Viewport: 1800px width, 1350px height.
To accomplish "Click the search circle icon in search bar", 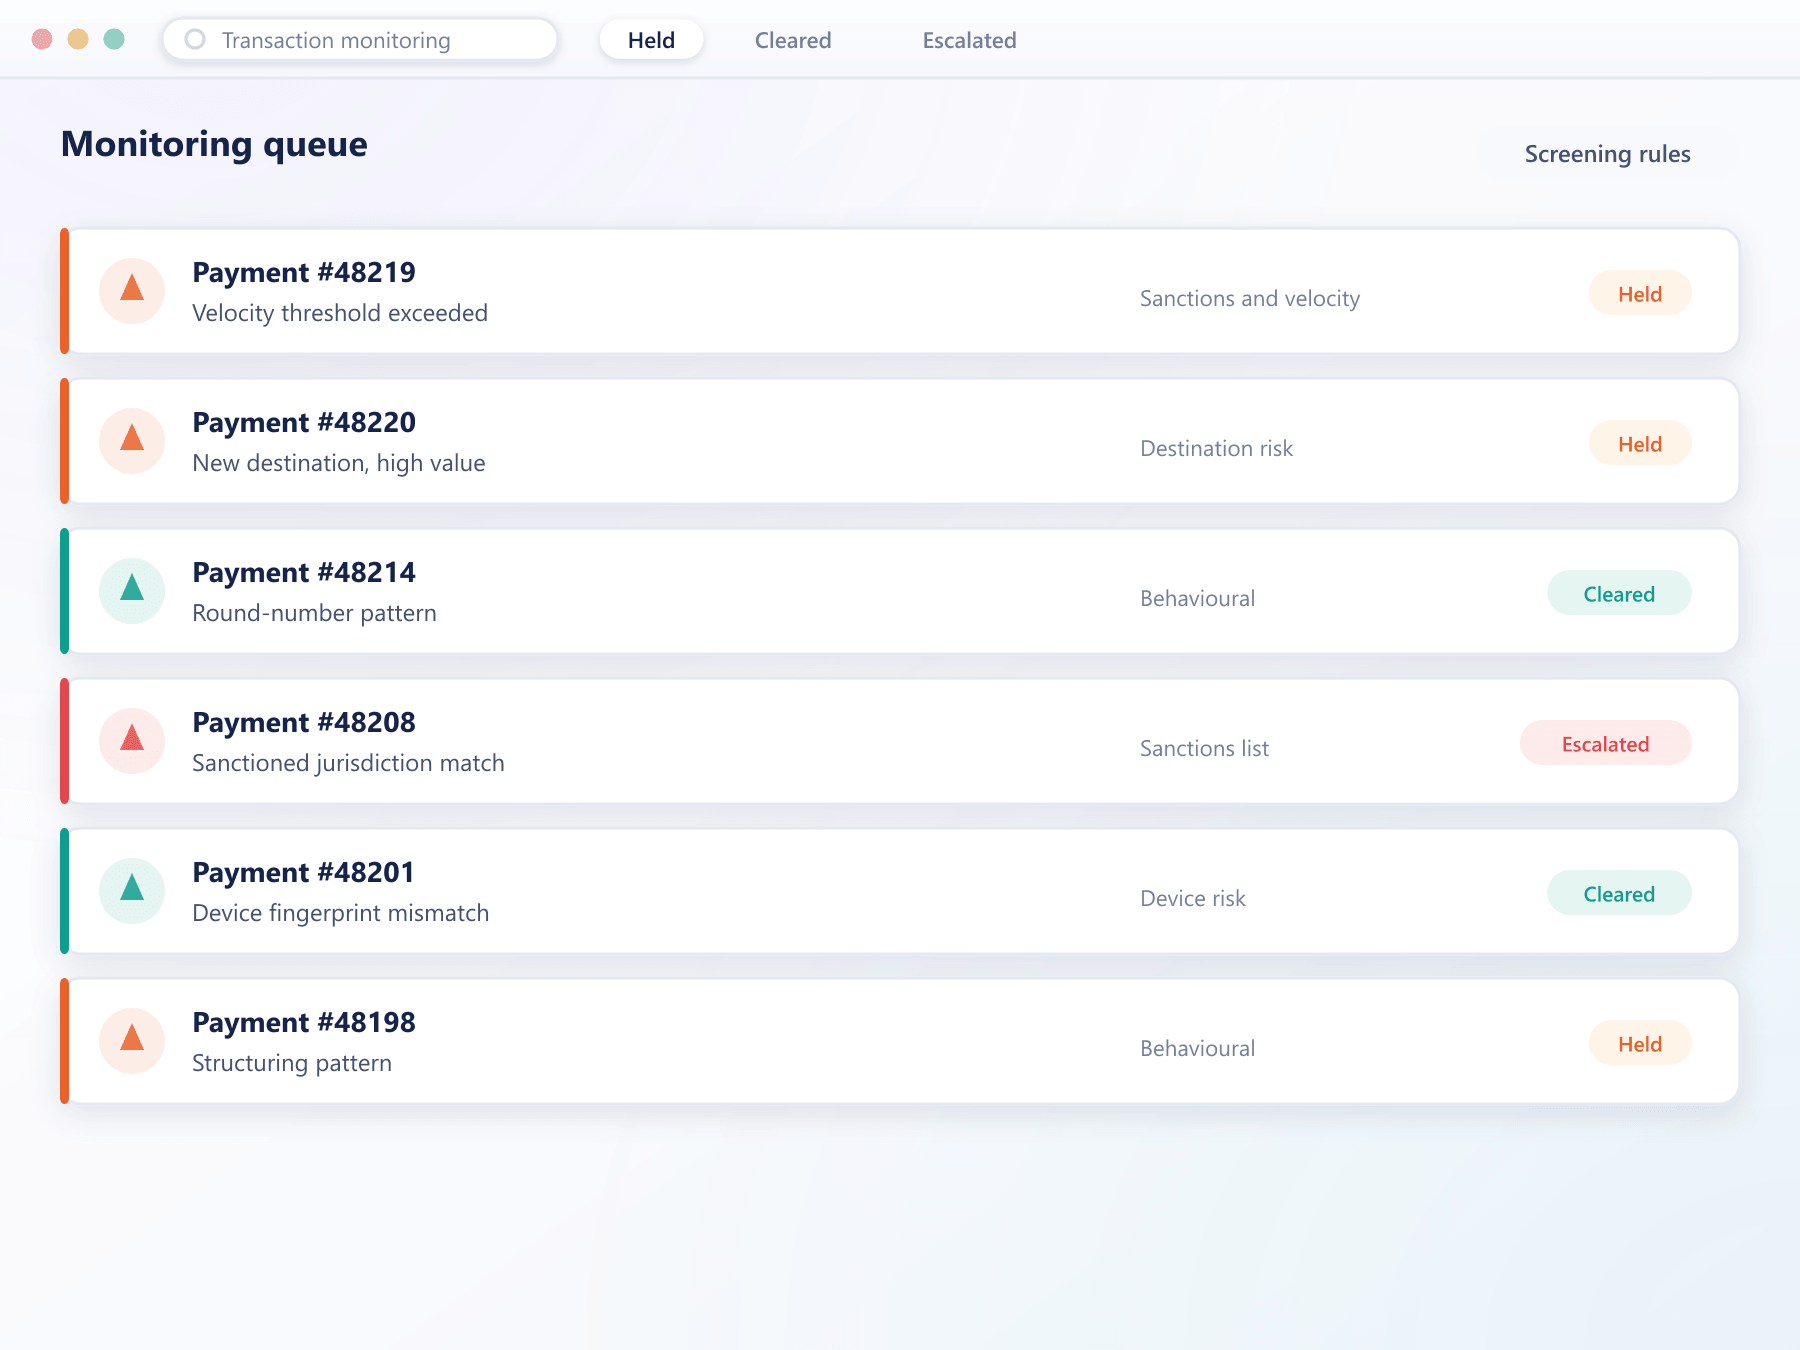I will click(195, 39).
